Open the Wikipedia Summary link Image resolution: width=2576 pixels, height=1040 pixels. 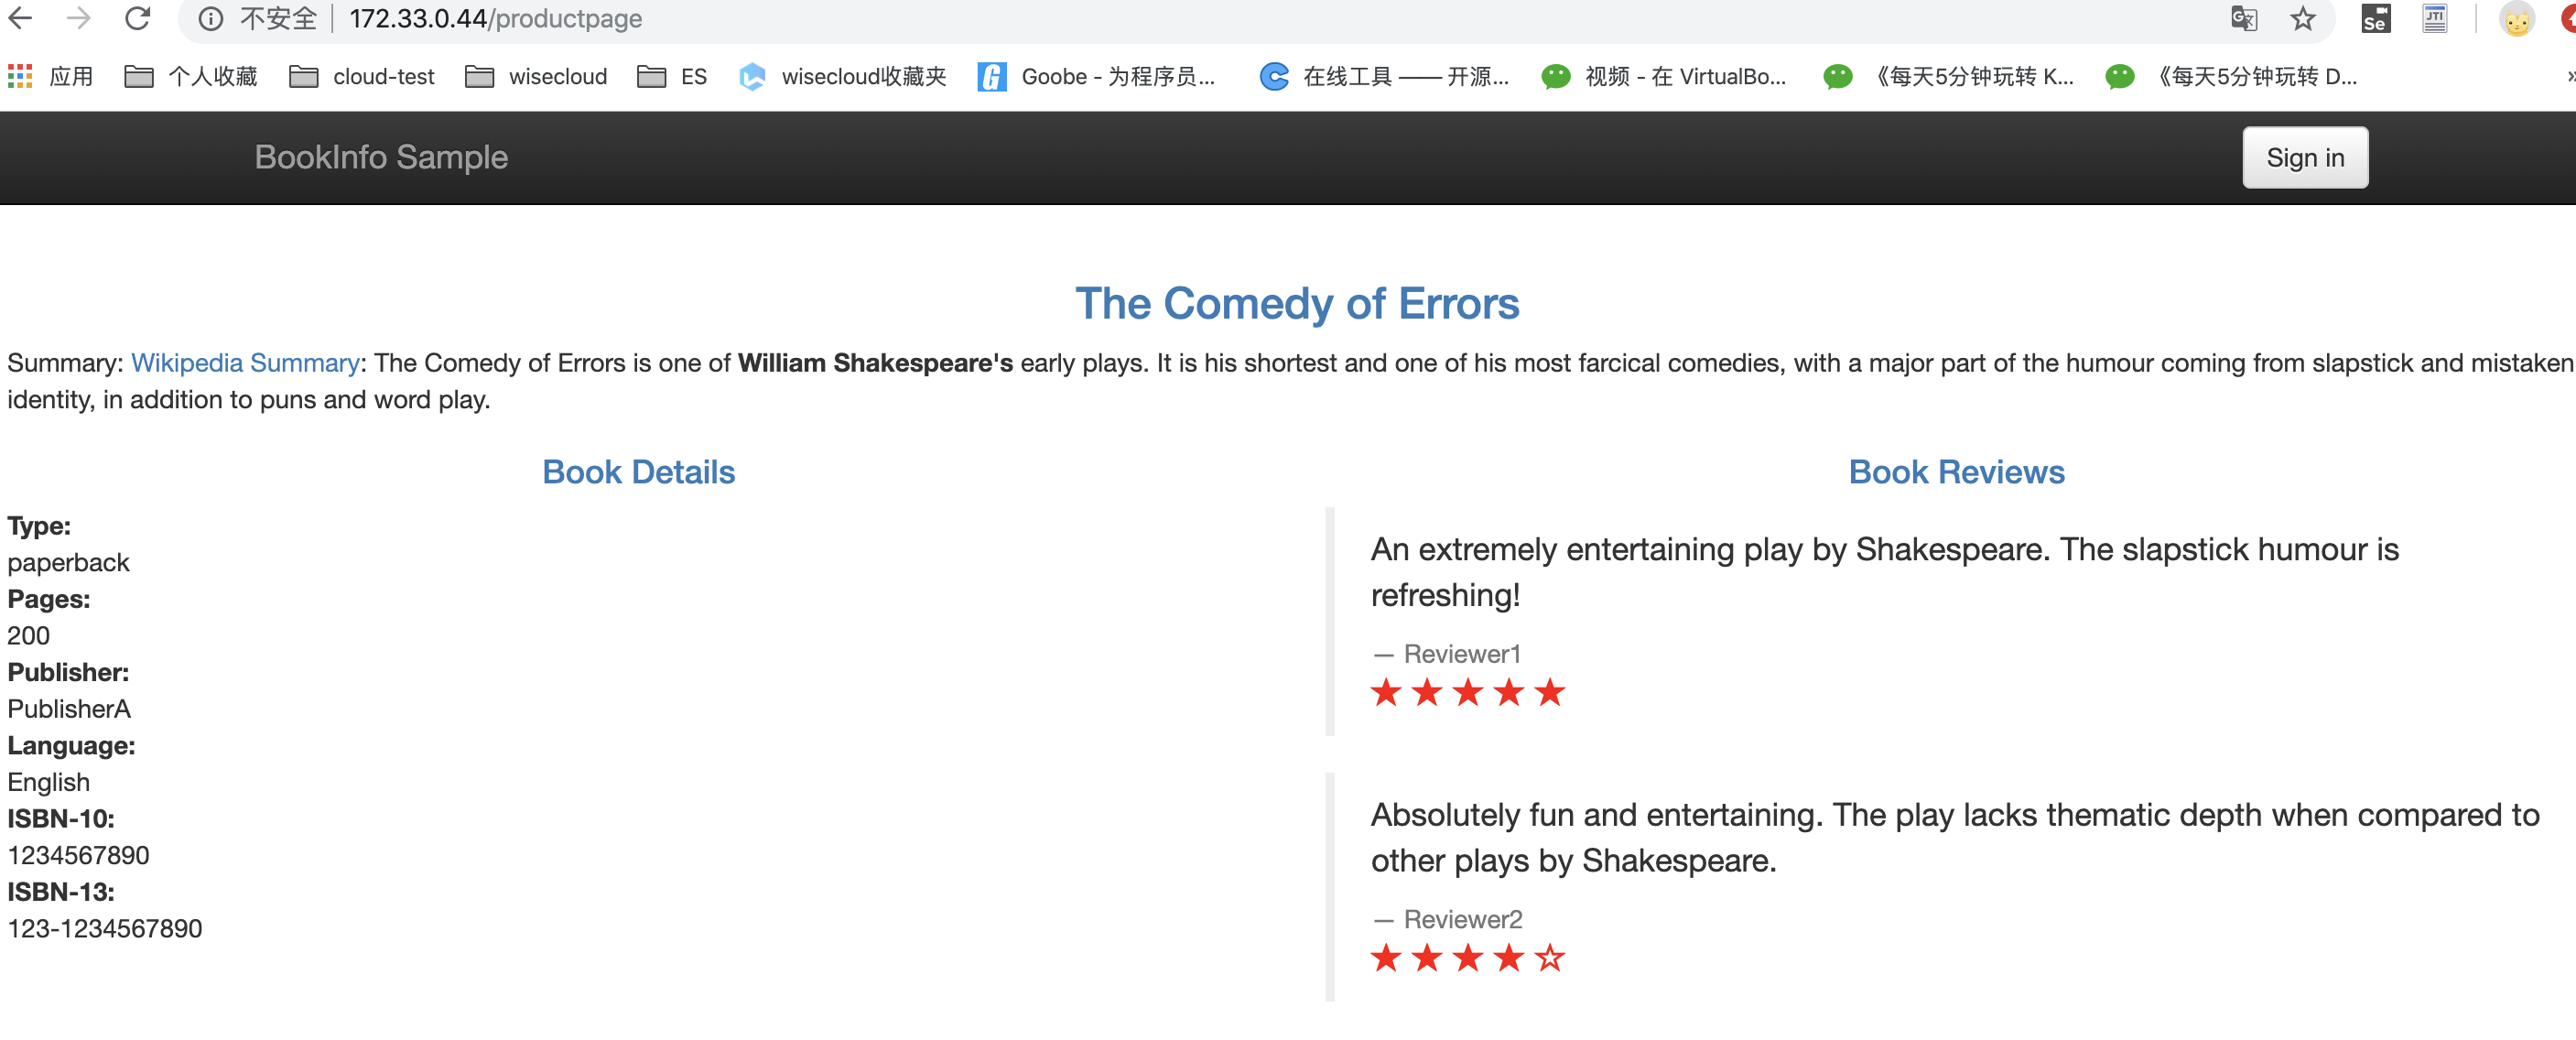tap(245, 362)
